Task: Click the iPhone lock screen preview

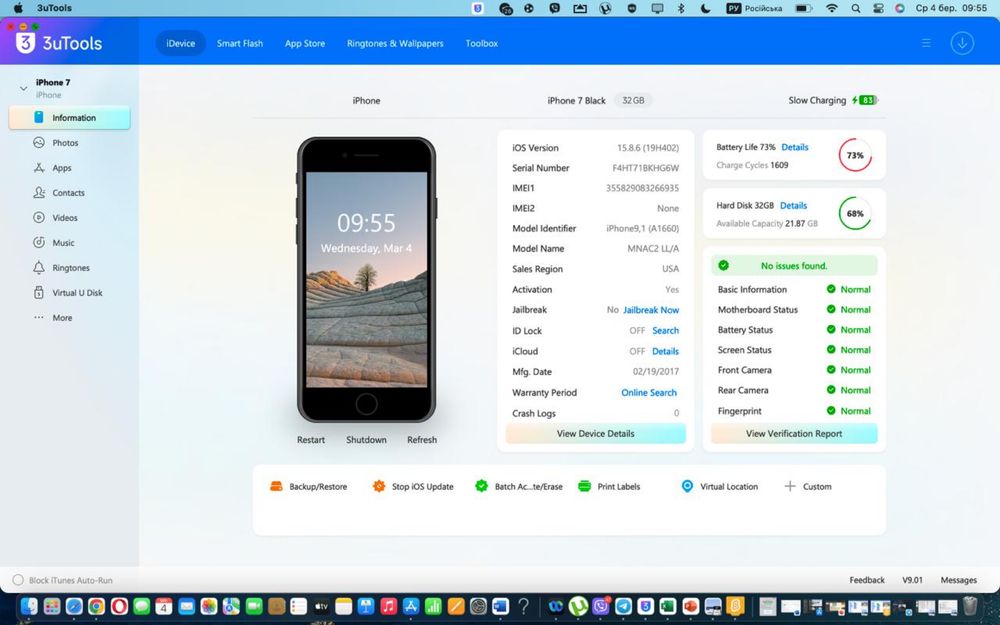Action: click(x=366, y=279)
